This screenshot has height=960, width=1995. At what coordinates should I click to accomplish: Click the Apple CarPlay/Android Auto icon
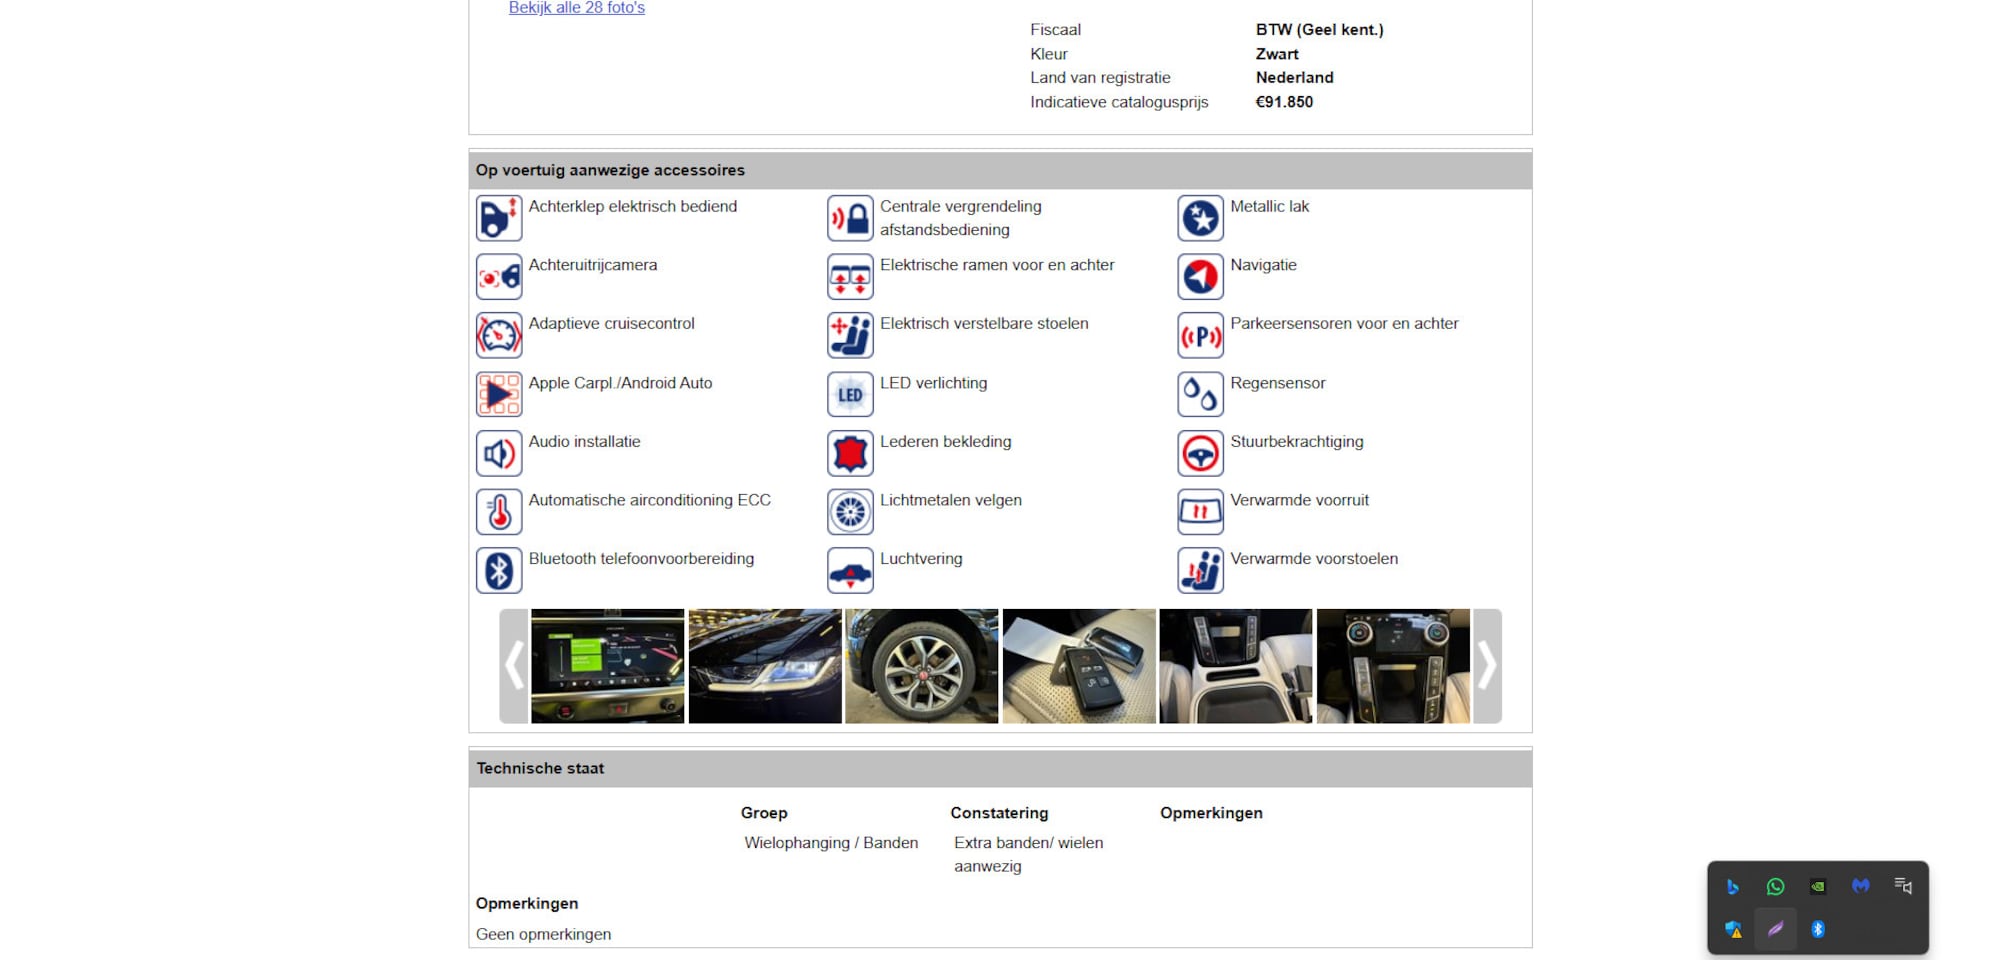point(498,395)
